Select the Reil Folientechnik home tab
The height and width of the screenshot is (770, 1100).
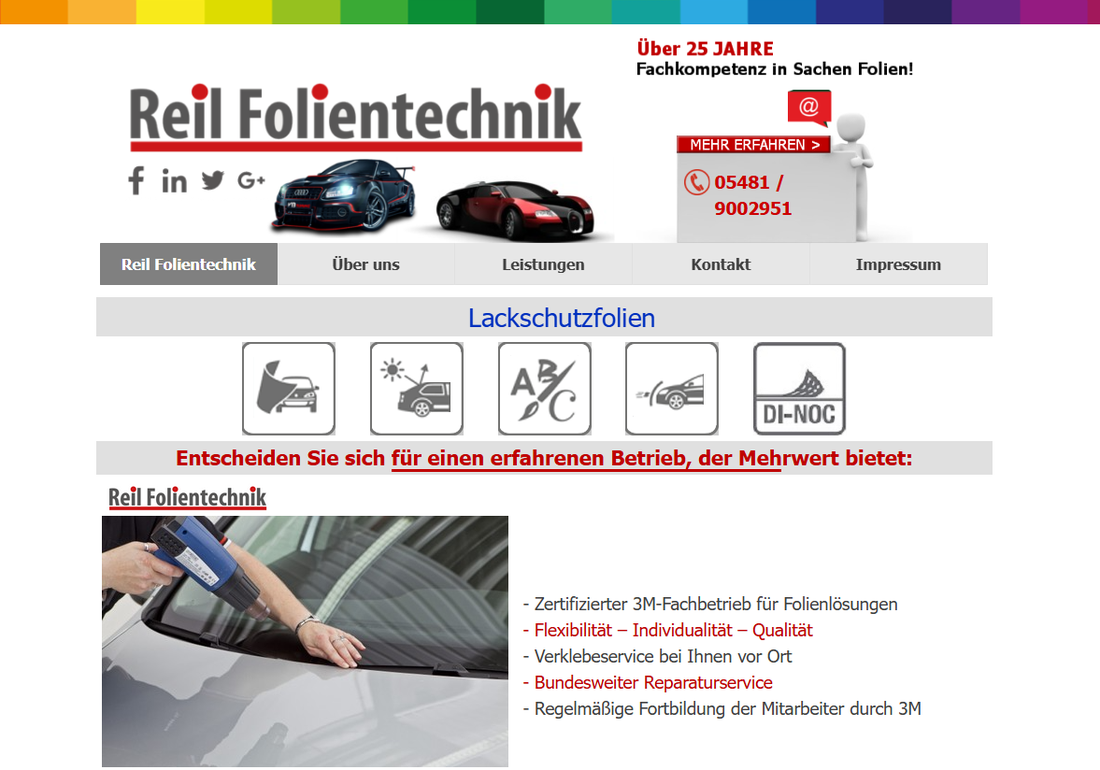(x=189, y=264)
